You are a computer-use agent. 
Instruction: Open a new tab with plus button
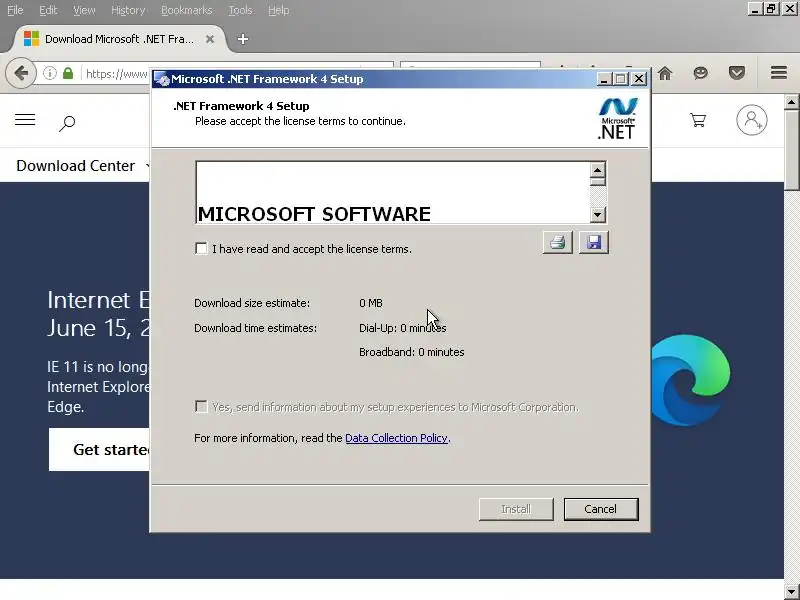243,39
